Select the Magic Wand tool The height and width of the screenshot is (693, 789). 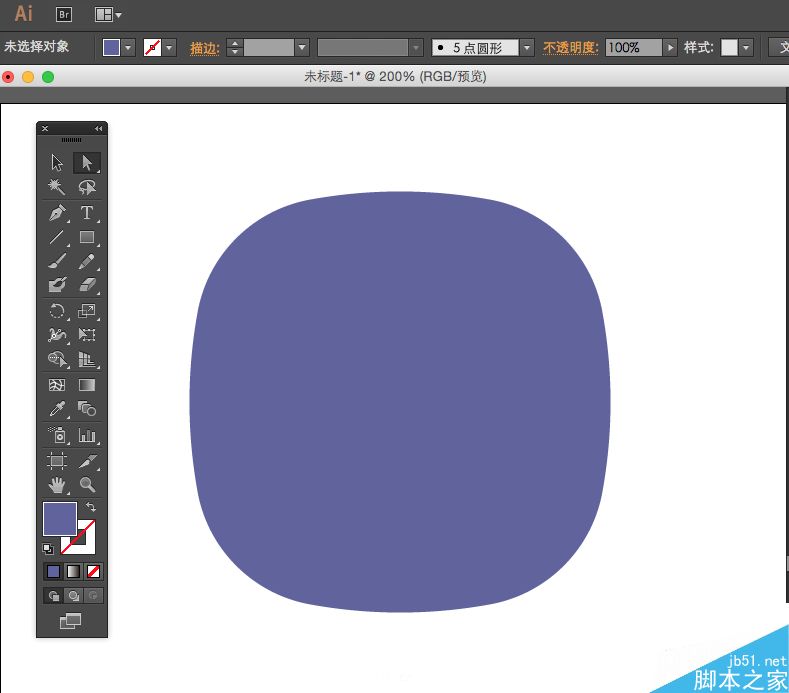click(57, 187)
